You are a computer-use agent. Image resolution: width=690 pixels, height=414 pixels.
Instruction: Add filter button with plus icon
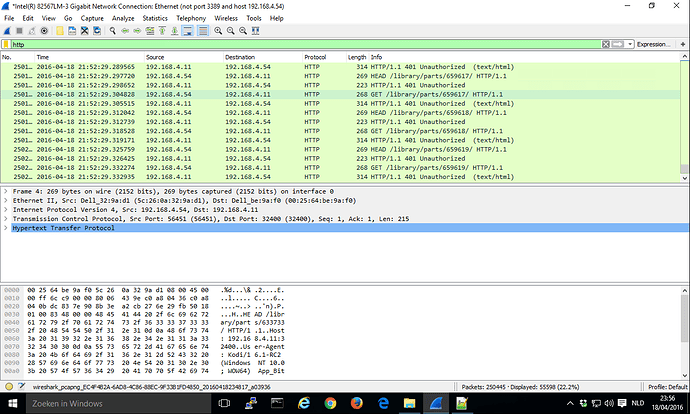(x=683, y=44)
